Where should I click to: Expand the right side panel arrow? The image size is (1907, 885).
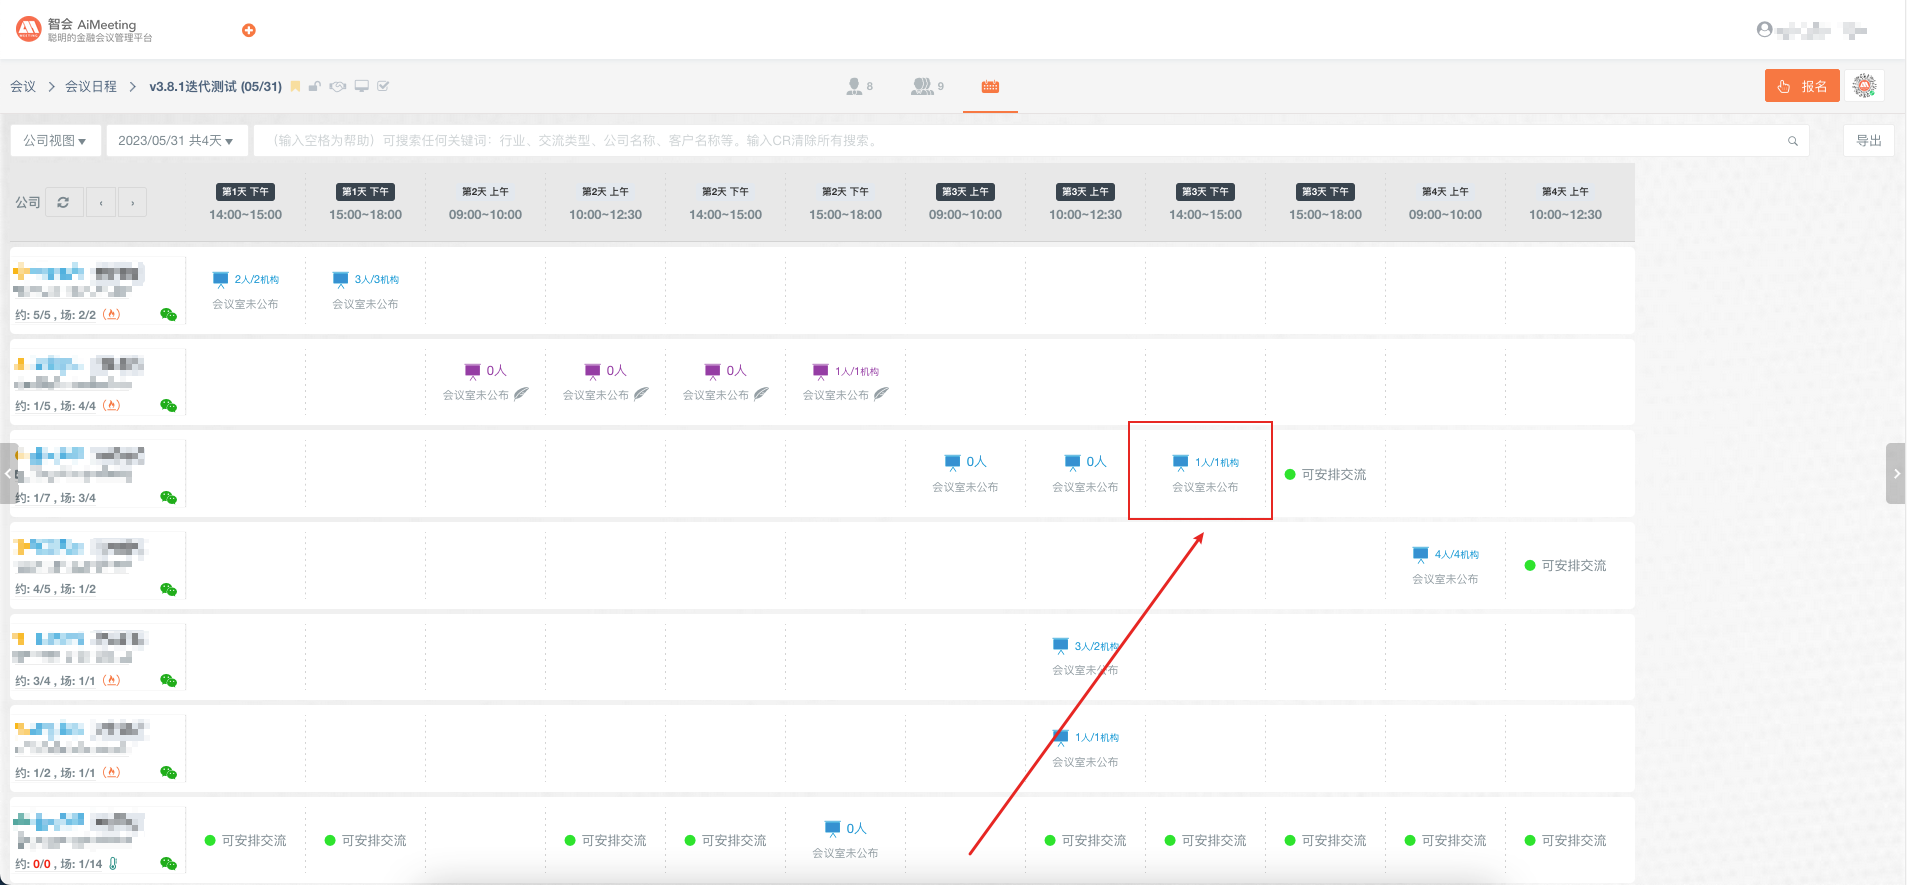[x=1896, y=473]
